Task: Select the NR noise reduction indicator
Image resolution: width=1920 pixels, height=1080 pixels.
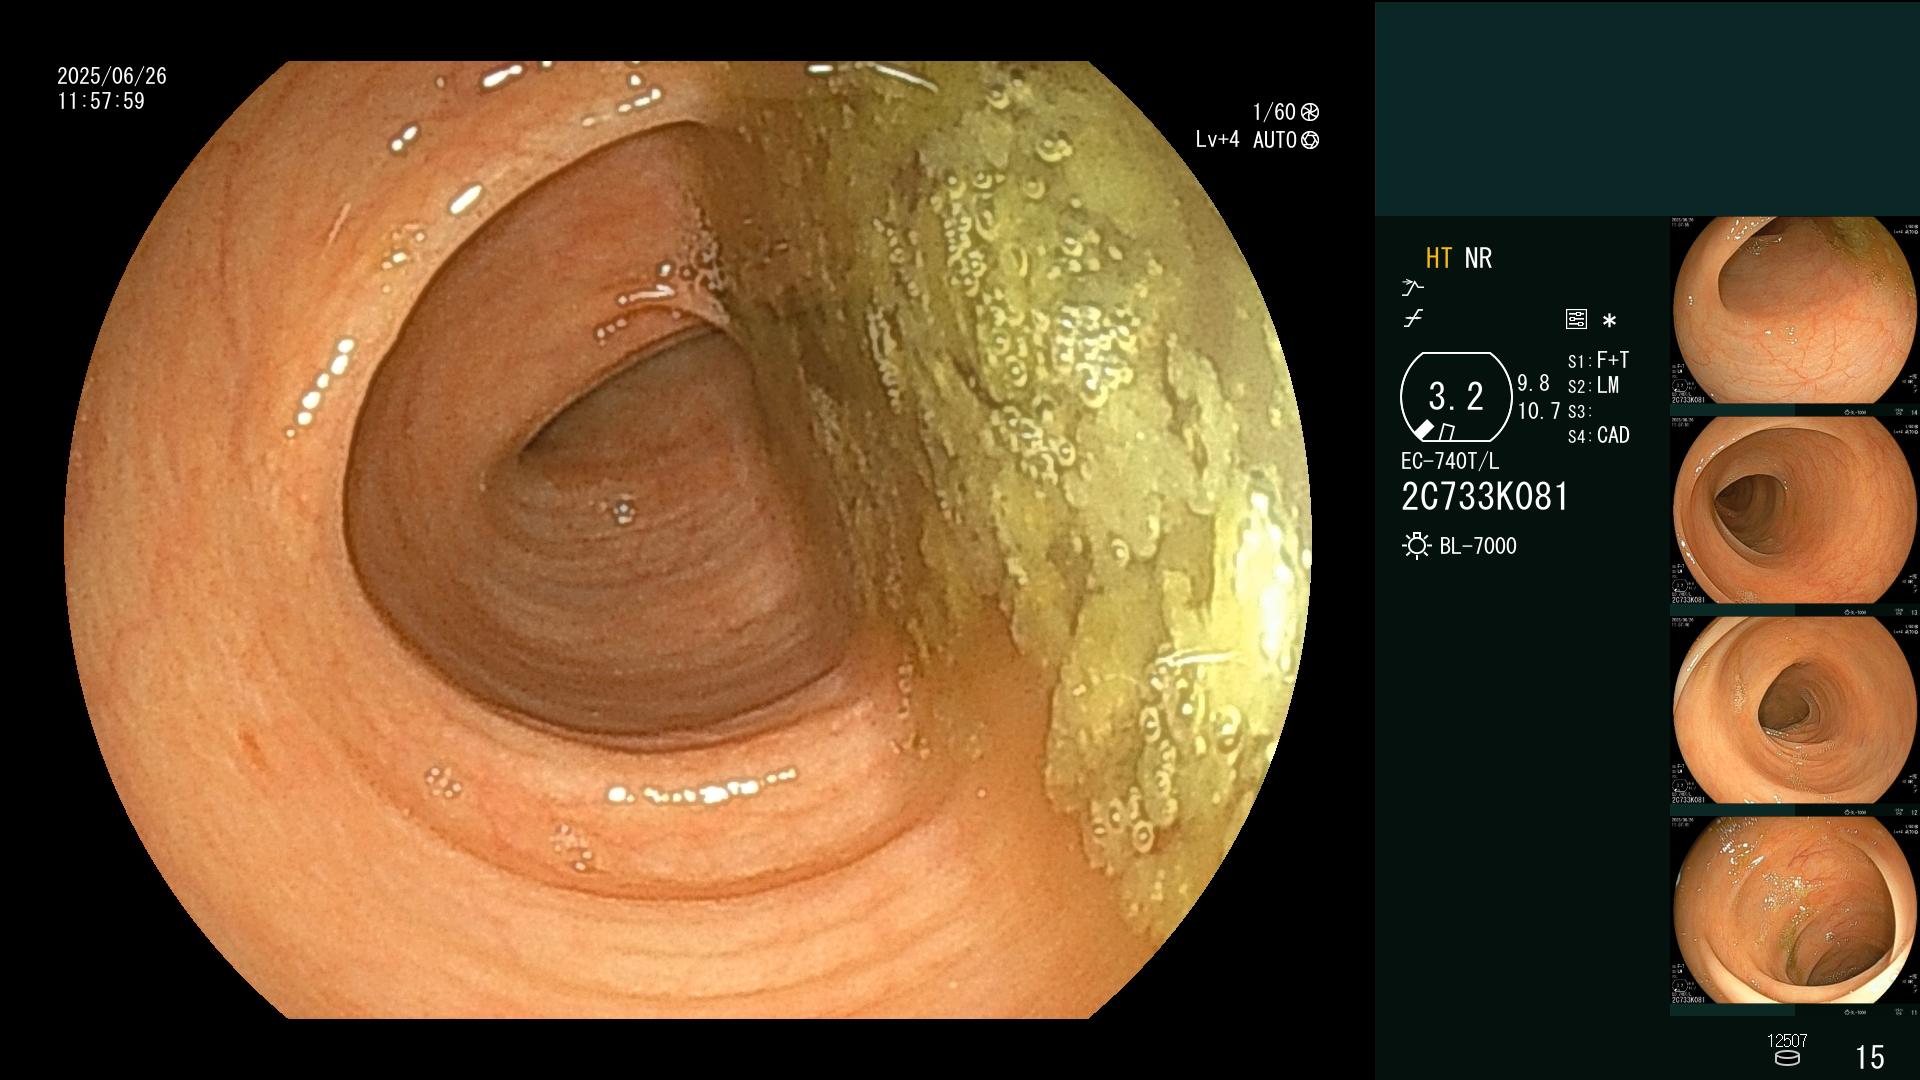Action: point(1478,258)
